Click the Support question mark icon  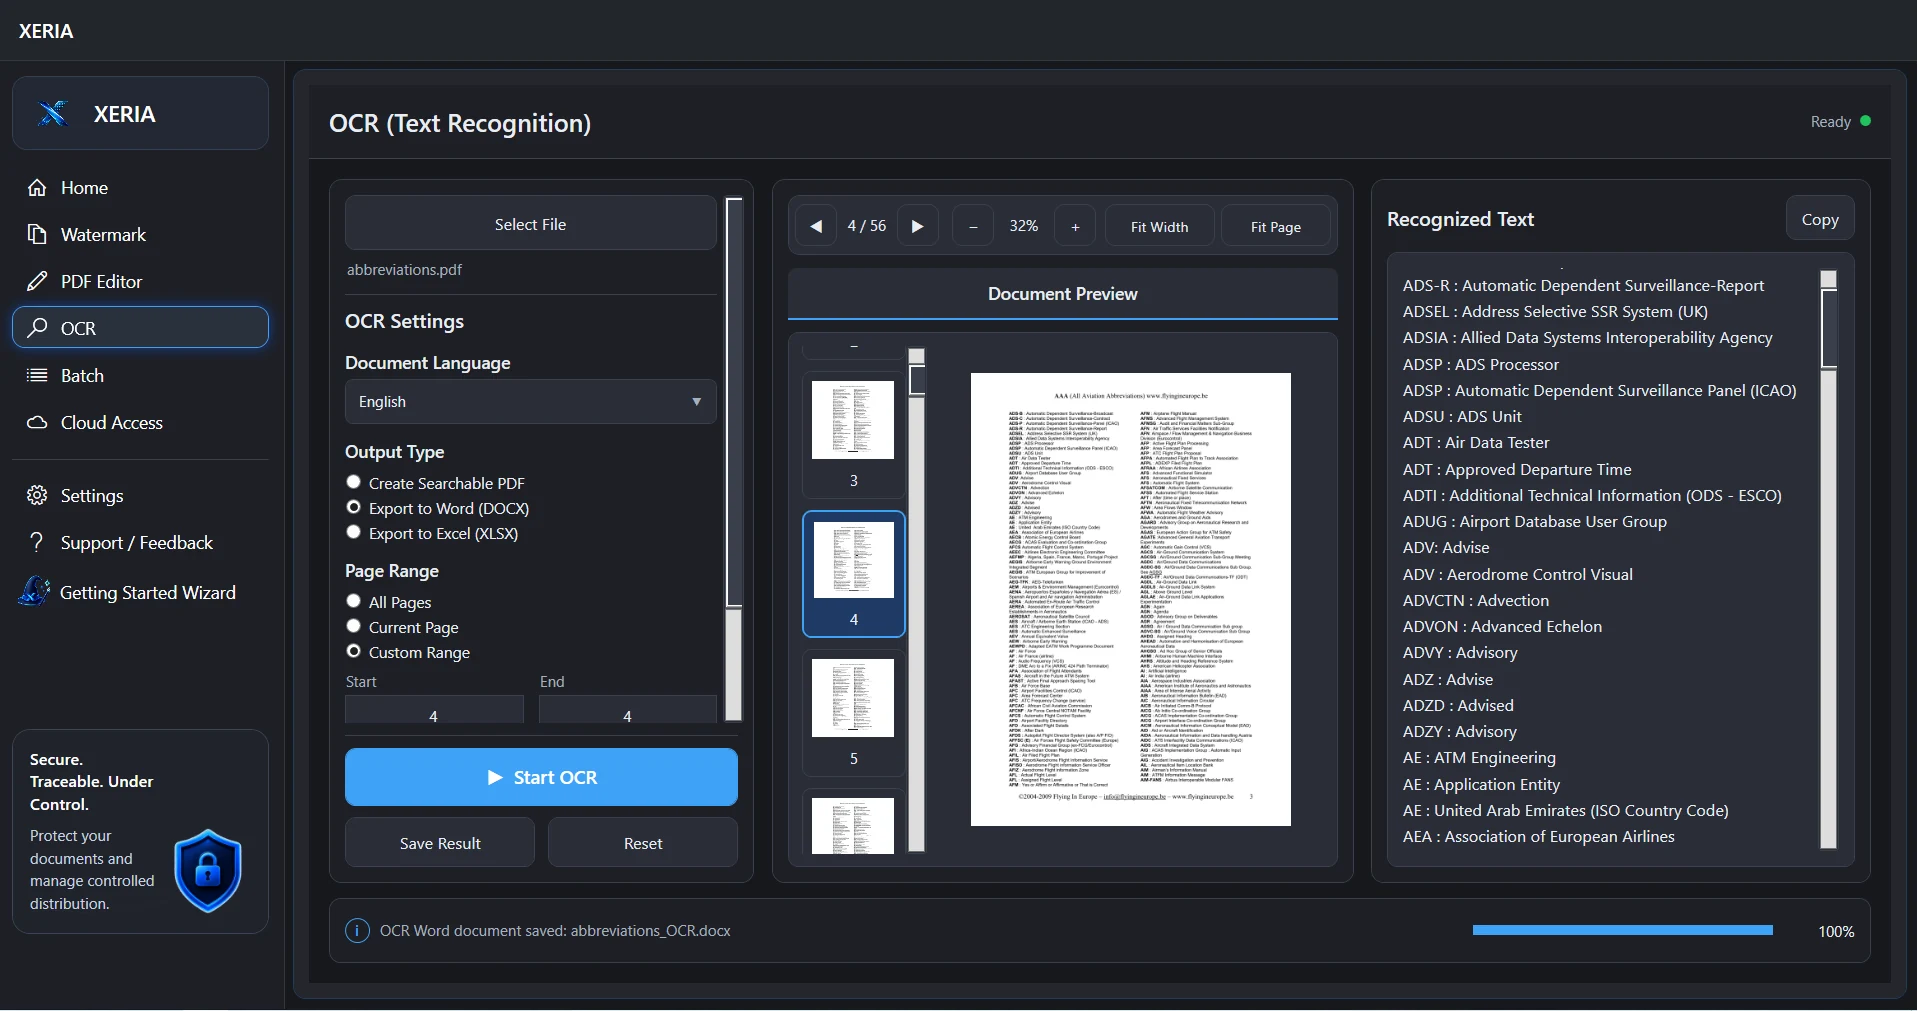coord(37,542)
